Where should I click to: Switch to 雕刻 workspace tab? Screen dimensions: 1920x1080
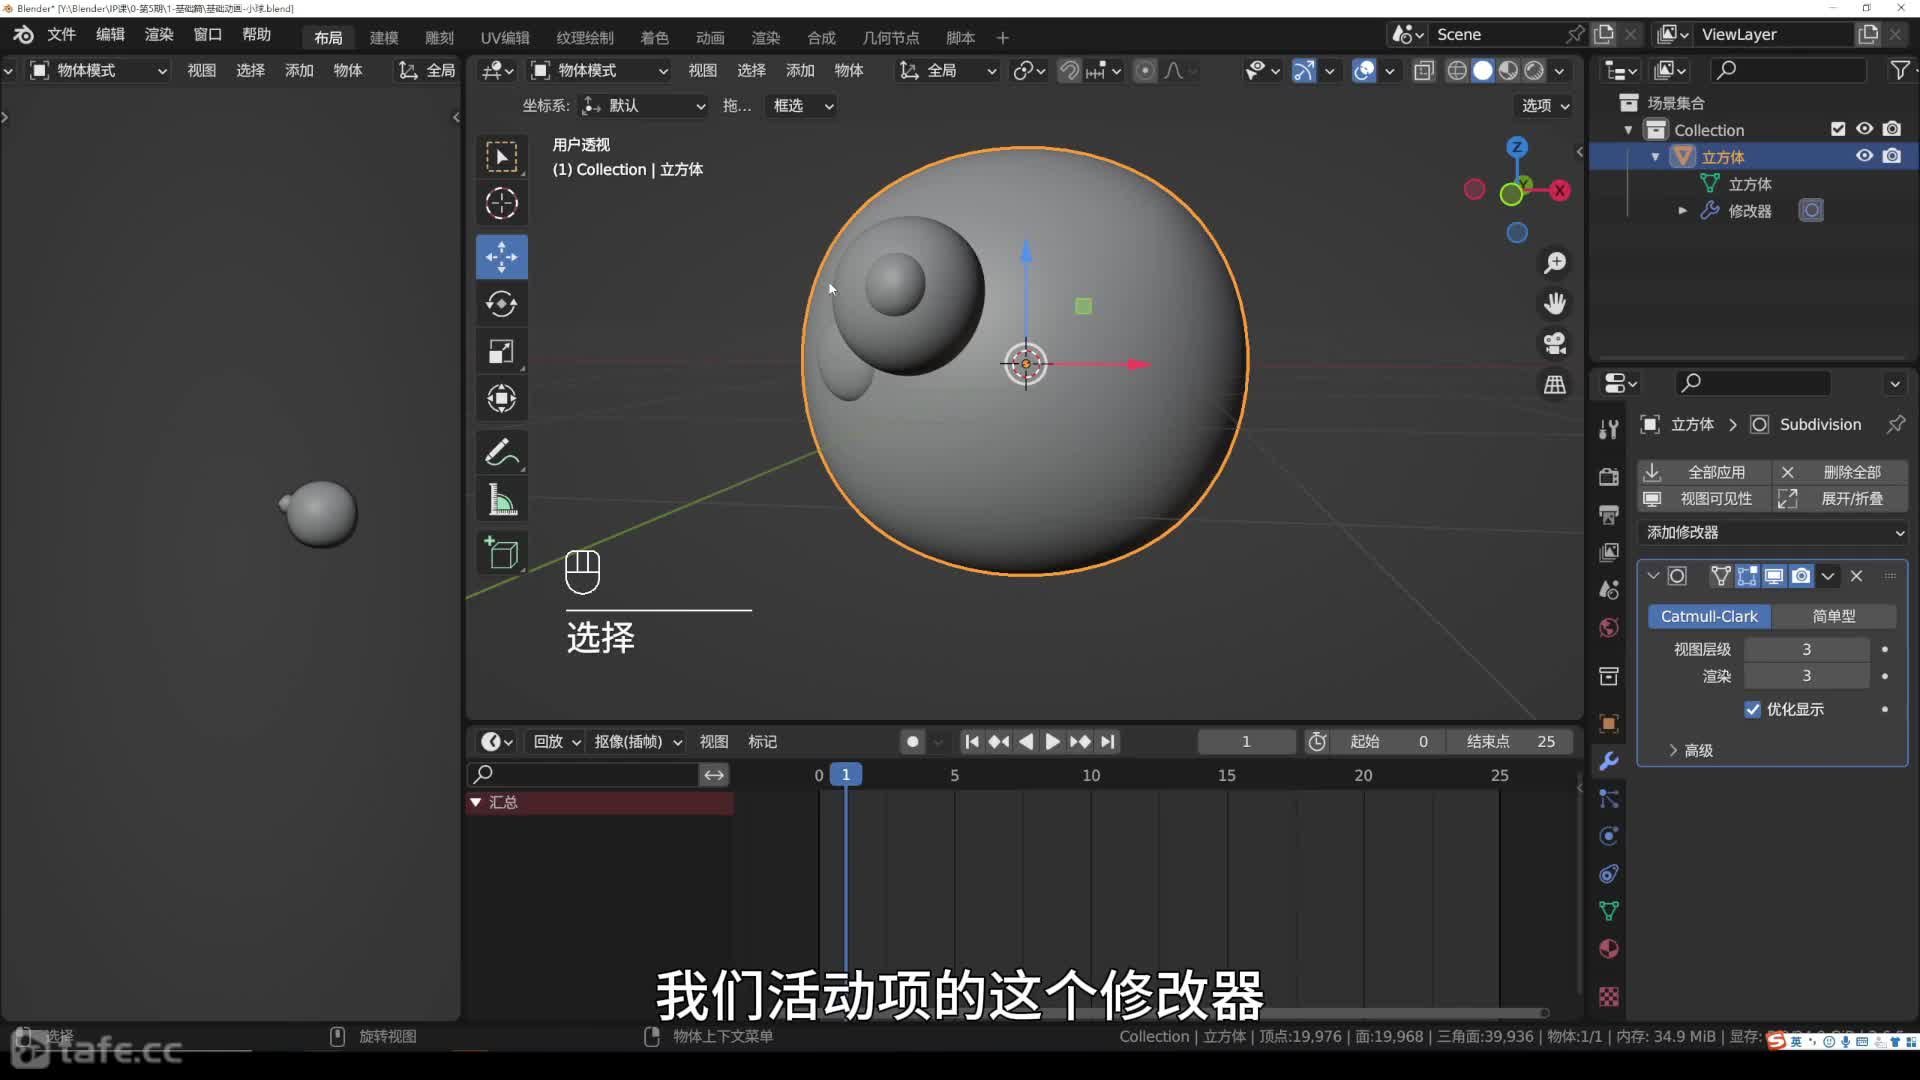coord(439,38)
